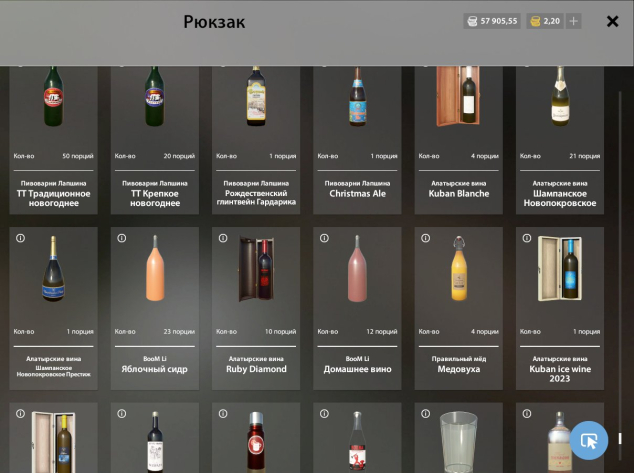The image size is (634, 473).
Task: Click info icon on Медовуха card
Action: [x=425, y=238]
